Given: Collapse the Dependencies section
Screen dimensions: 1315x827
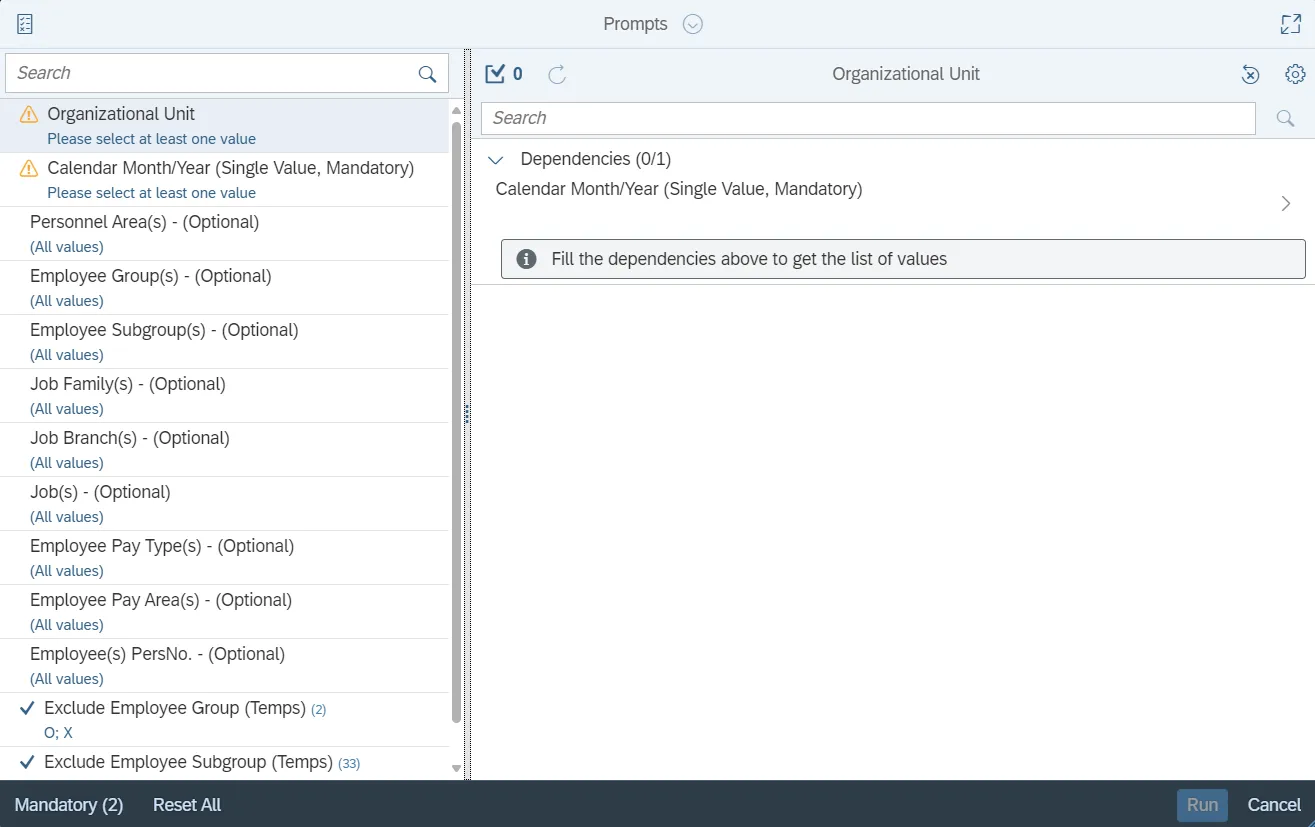Looking at the screenshot, I should tap(495, 160).
